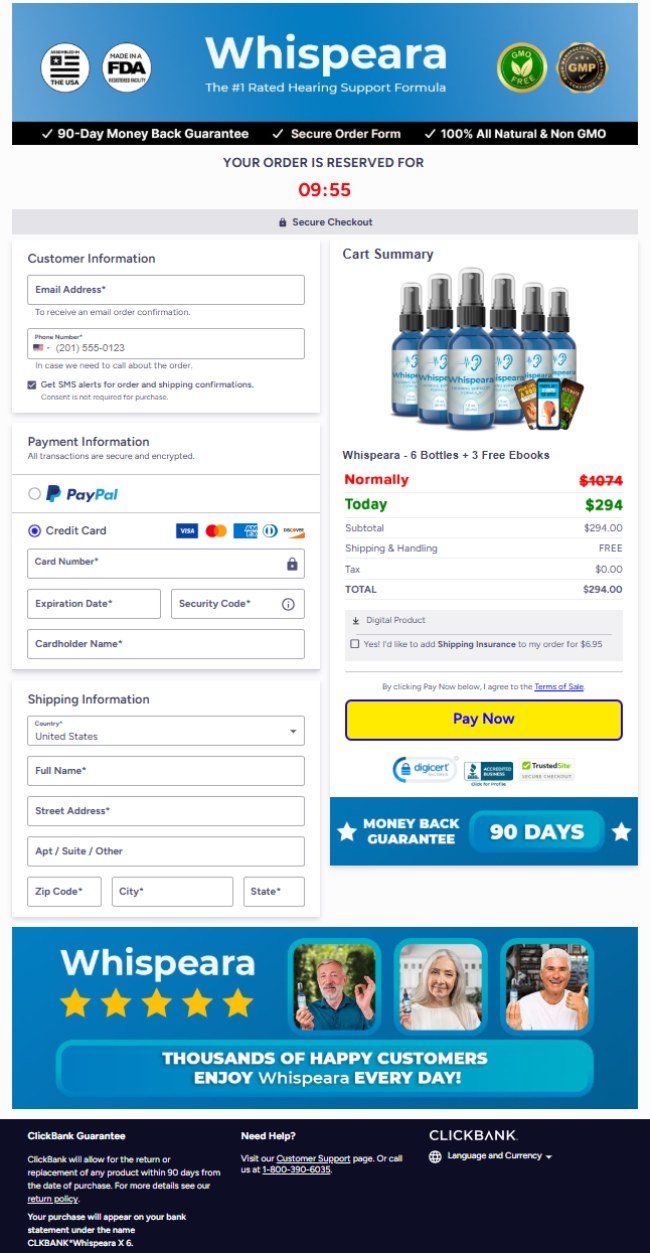650x1253 pixels.
Task: Uncheck the SMS alerts checkbox
Action: coord(33,384)
